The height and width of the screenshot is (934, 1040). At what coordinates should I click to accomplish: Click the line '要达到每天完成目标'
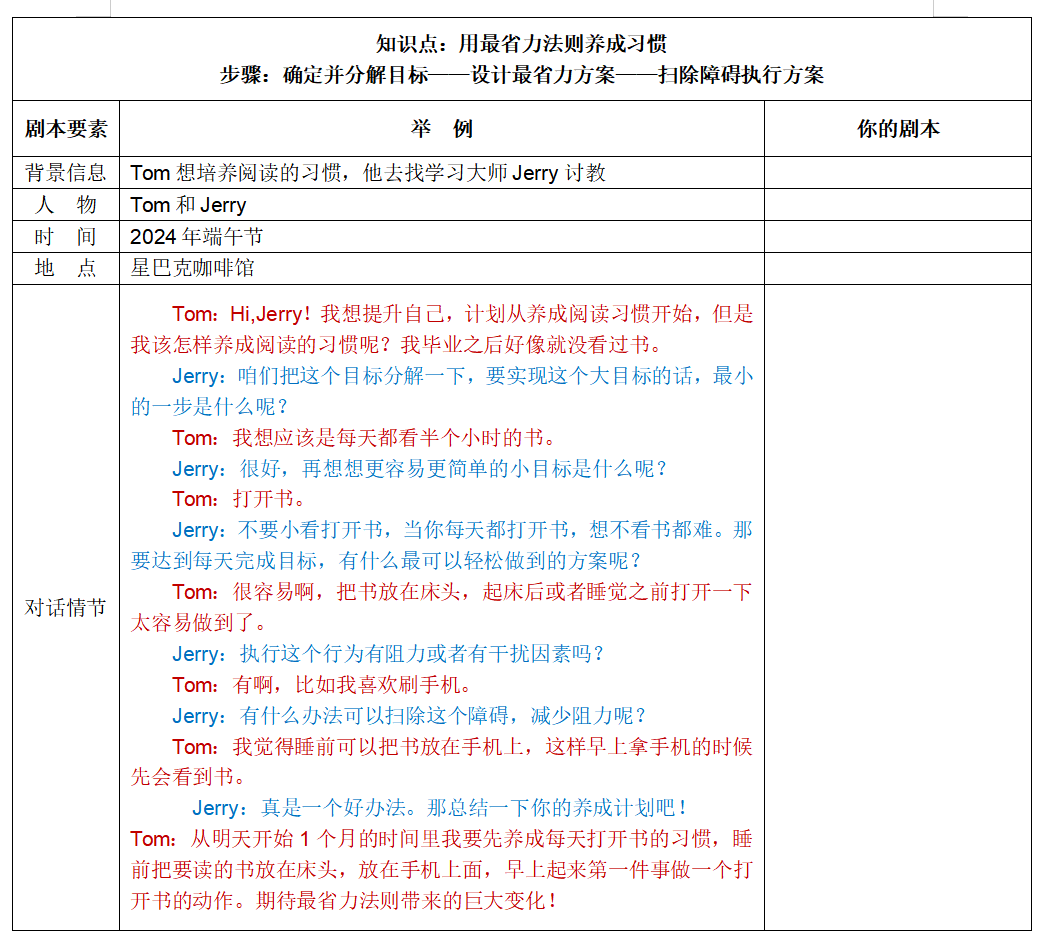tap(386, 561)
